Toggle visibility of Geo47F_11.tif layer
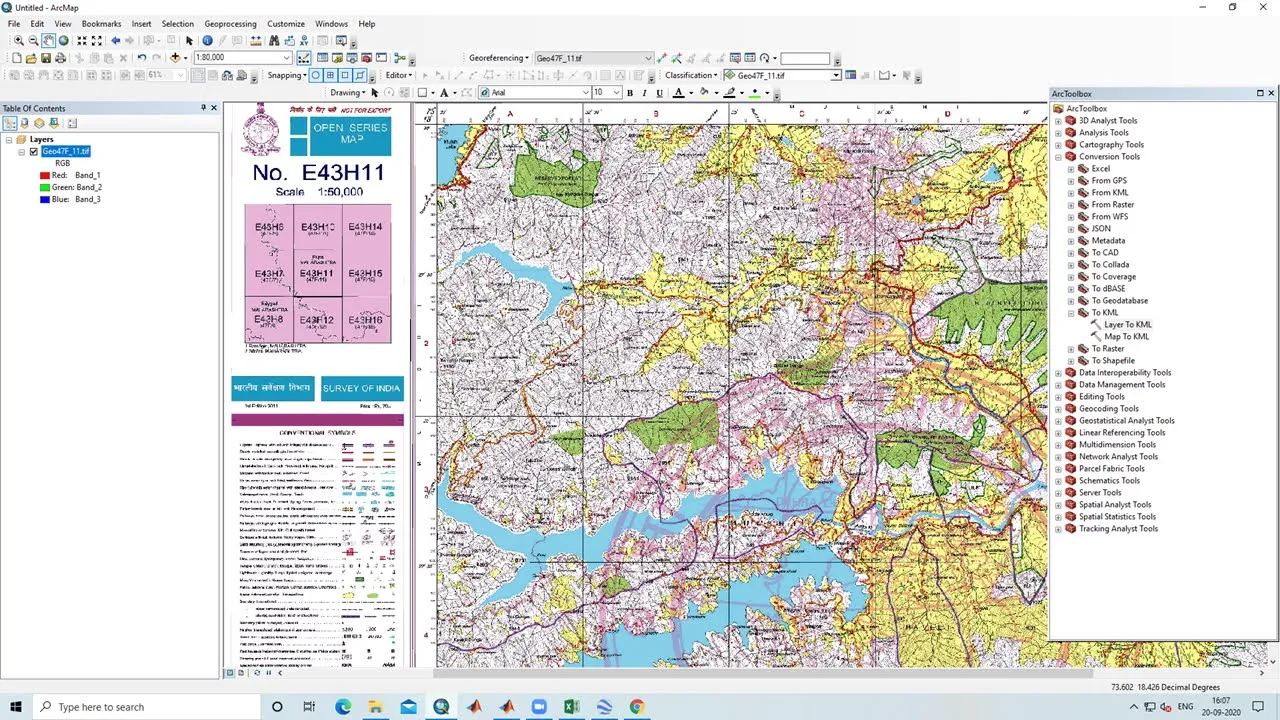1280x720 pixels. (34, 152)
